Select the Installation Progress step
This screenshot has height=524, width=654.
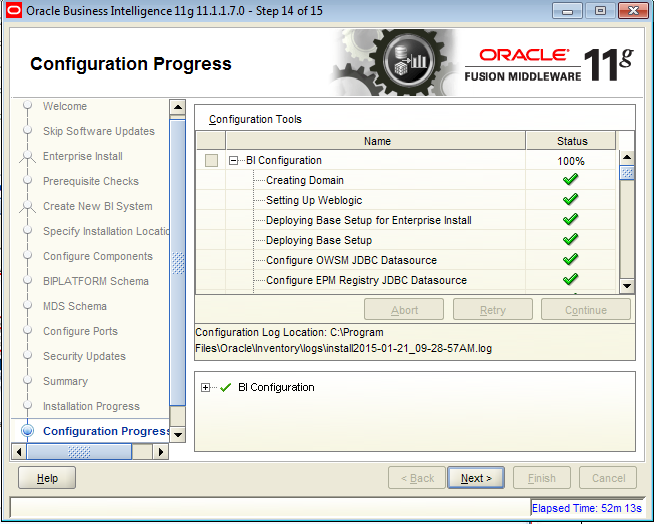tap(91, 406)
